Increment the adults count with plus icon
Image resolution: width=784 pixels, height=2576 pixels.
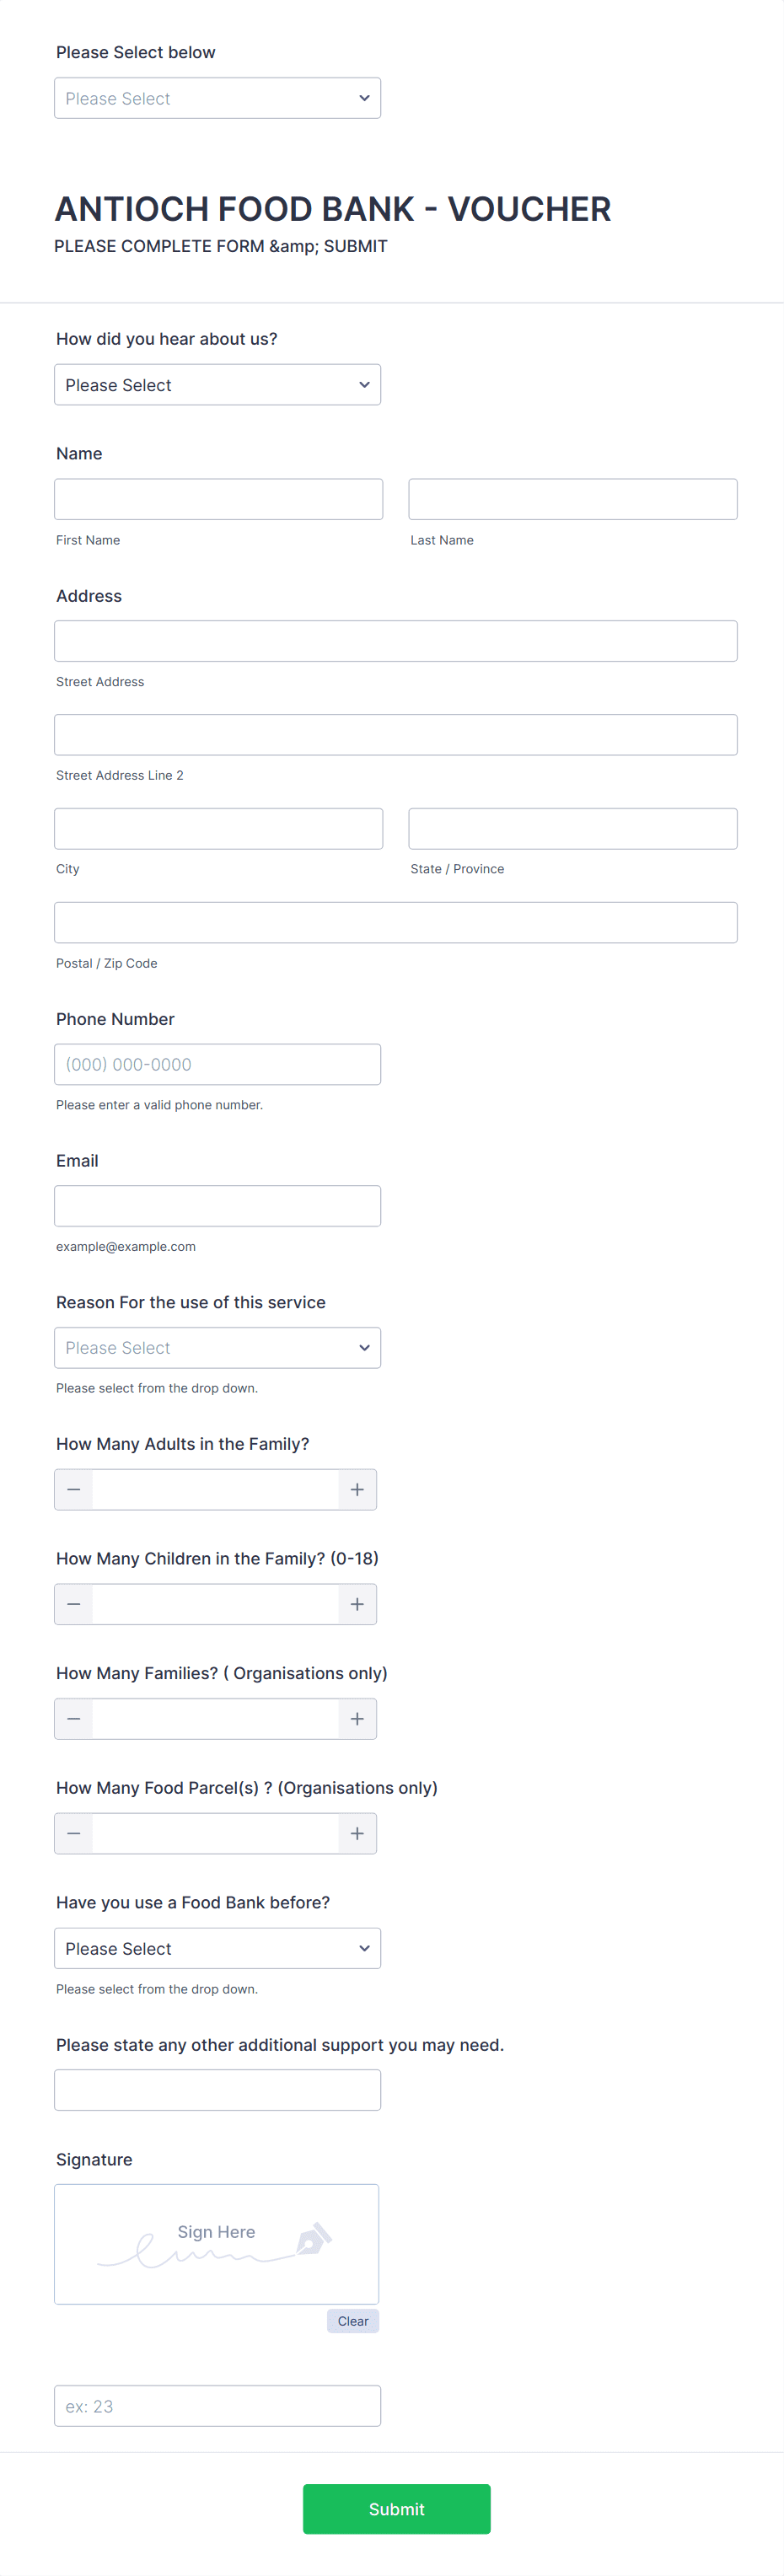coord(357,1489)
